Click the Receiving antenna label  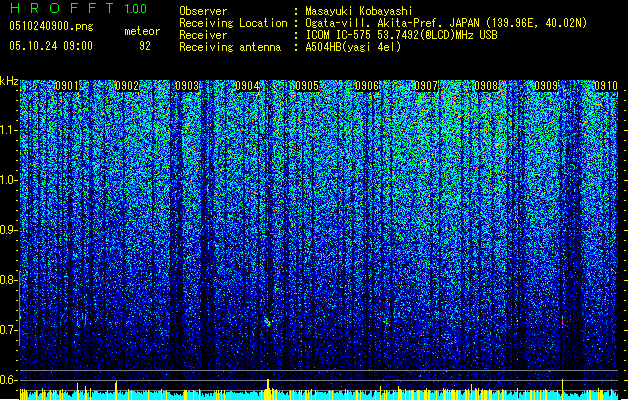[x=230, y=47]
